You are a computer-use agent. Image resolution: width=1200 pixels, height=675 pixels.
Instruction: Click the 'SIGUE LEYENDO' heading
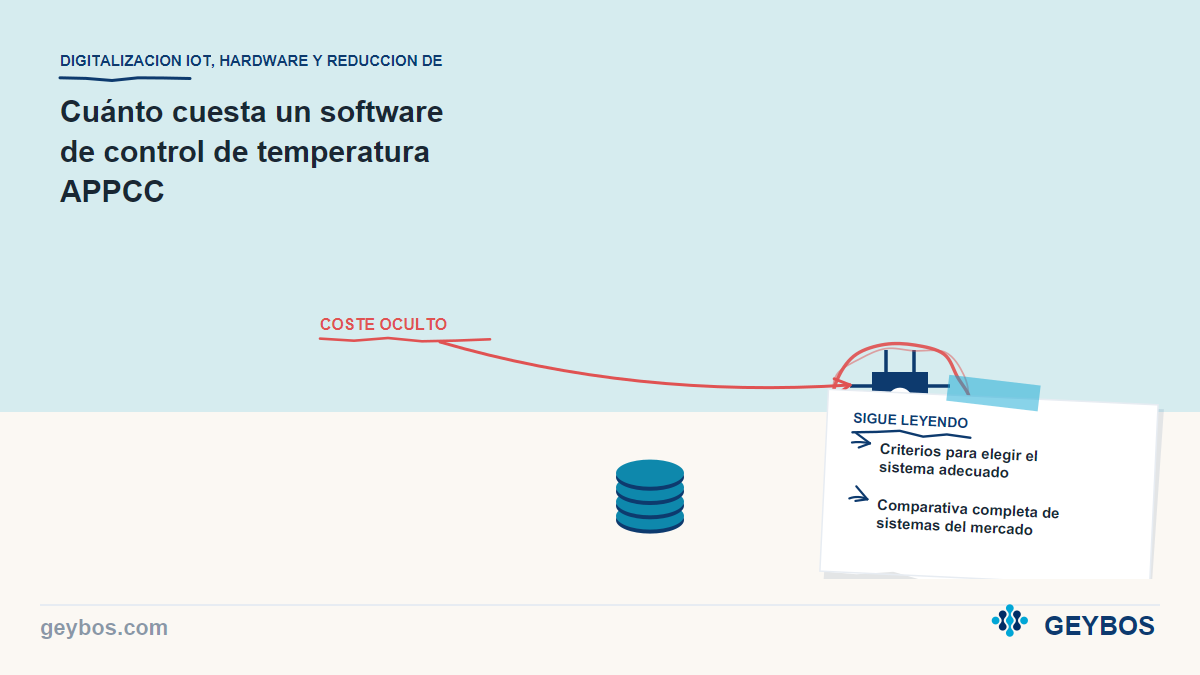(x=910, y=420)
